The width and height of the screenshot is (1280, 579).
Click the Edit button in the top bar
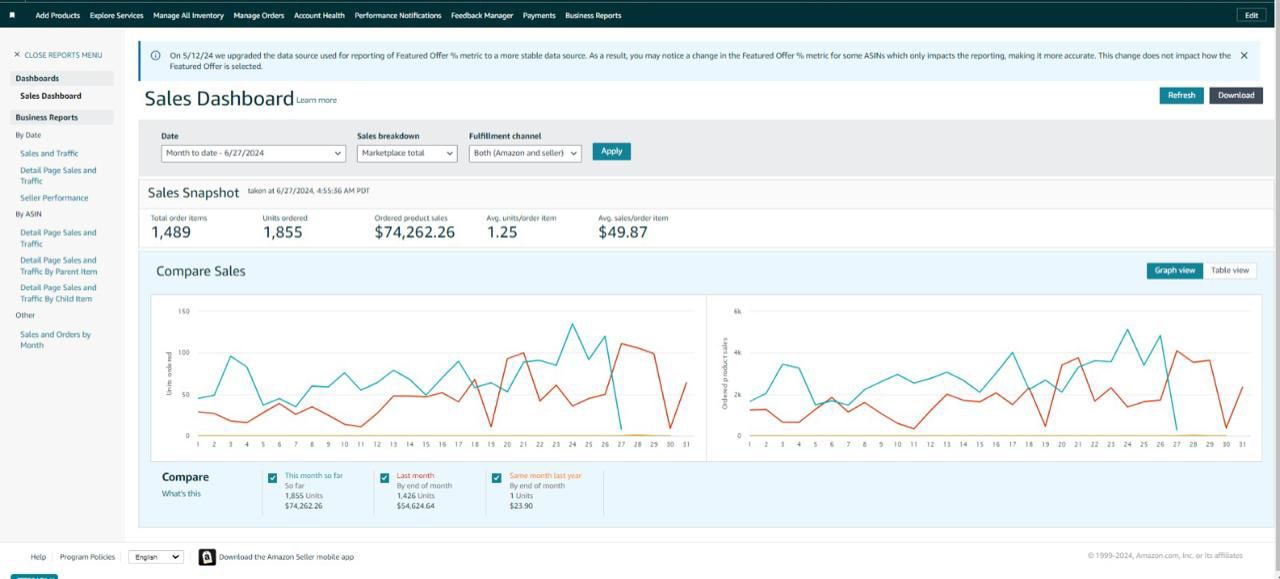click(x=1251, y=15)
